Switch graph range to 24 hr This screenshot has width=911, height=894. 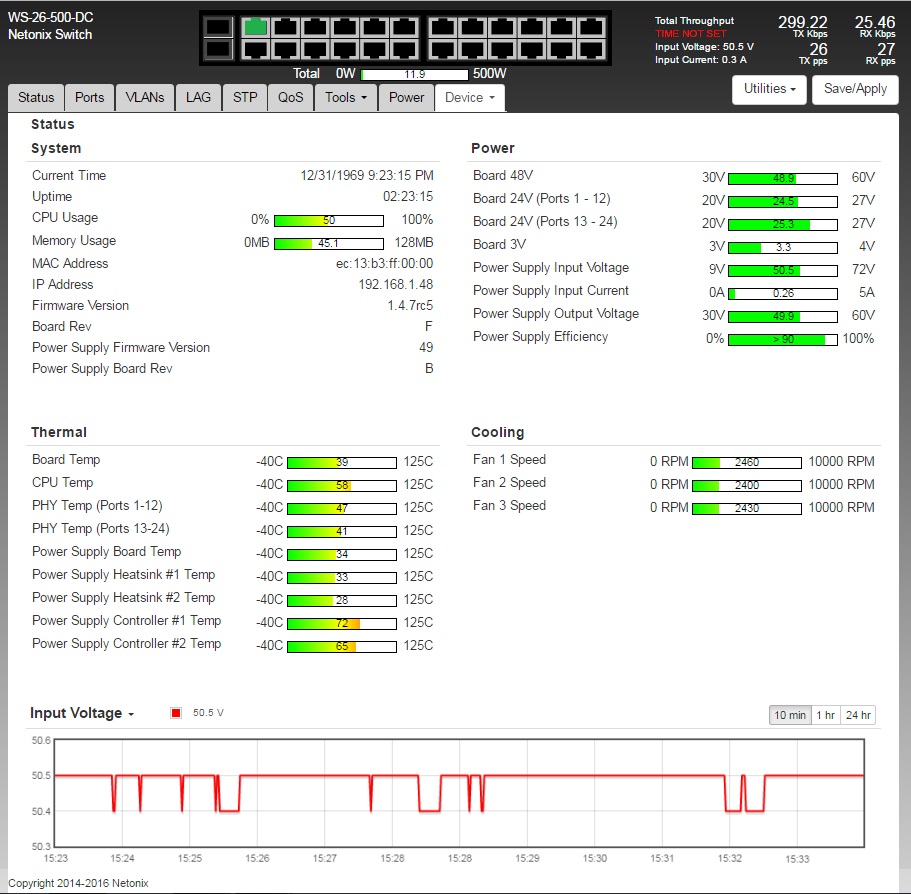858,715
